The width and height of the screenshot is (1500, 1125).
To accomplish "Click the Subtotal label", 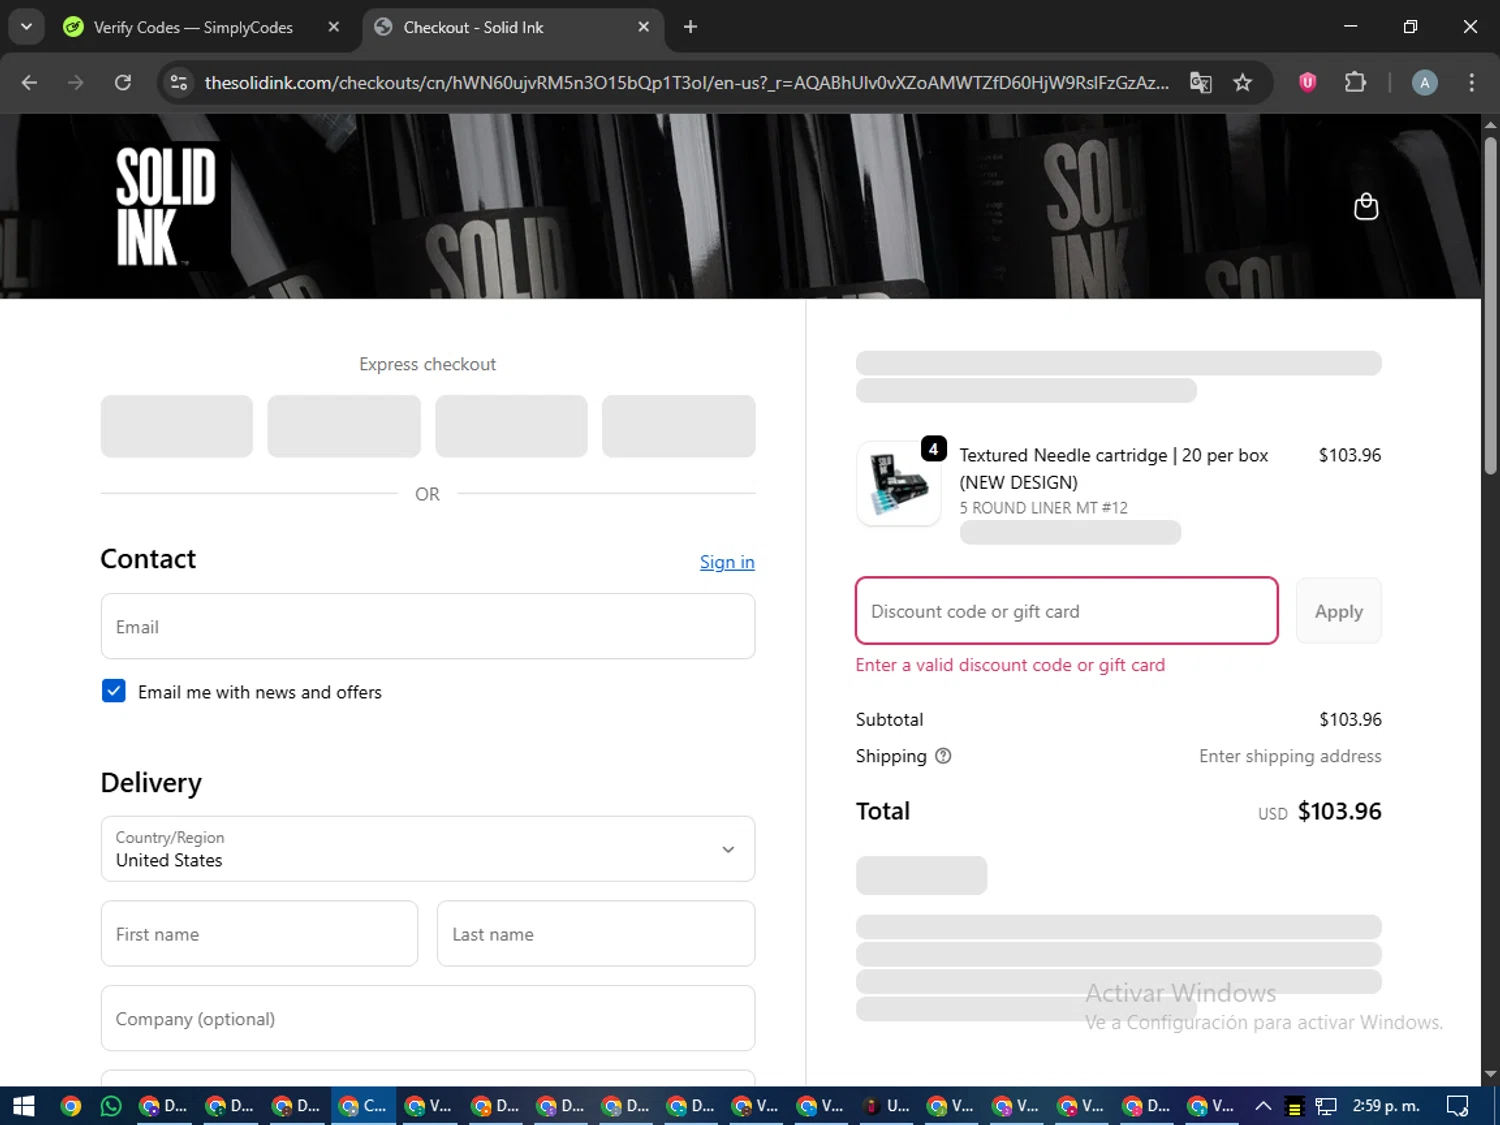I will click(x=889, y=719).
